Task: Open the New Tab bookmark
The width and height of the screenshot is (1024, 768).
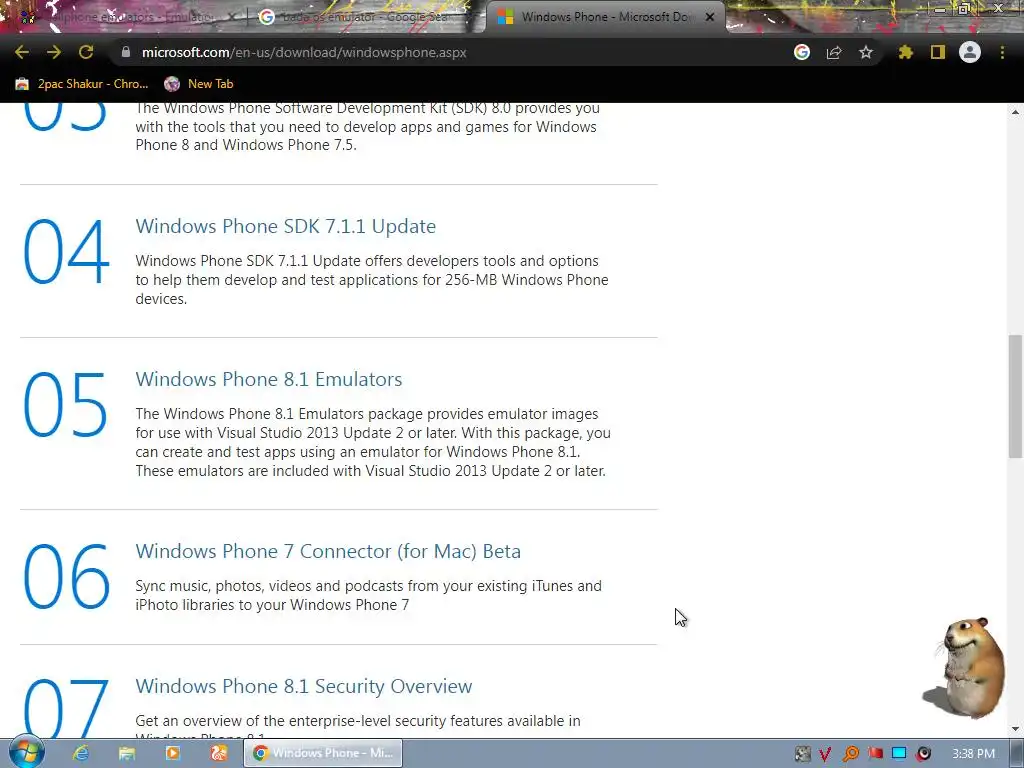Action: (x=199, y=84)
